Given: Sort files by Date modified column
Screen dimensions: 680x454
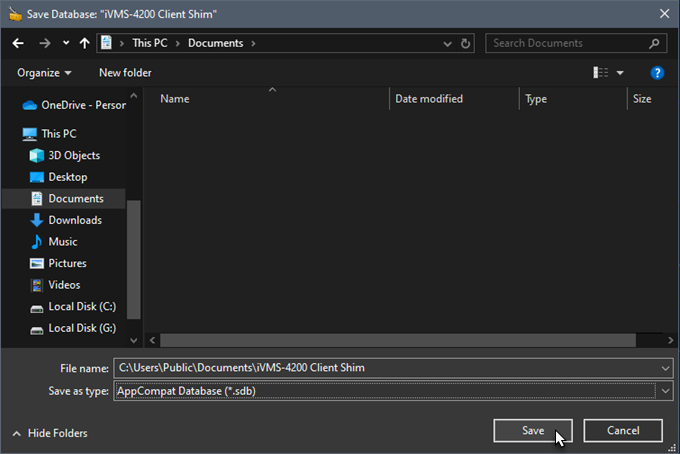Looking at the screenshot, I should [428, 99].
